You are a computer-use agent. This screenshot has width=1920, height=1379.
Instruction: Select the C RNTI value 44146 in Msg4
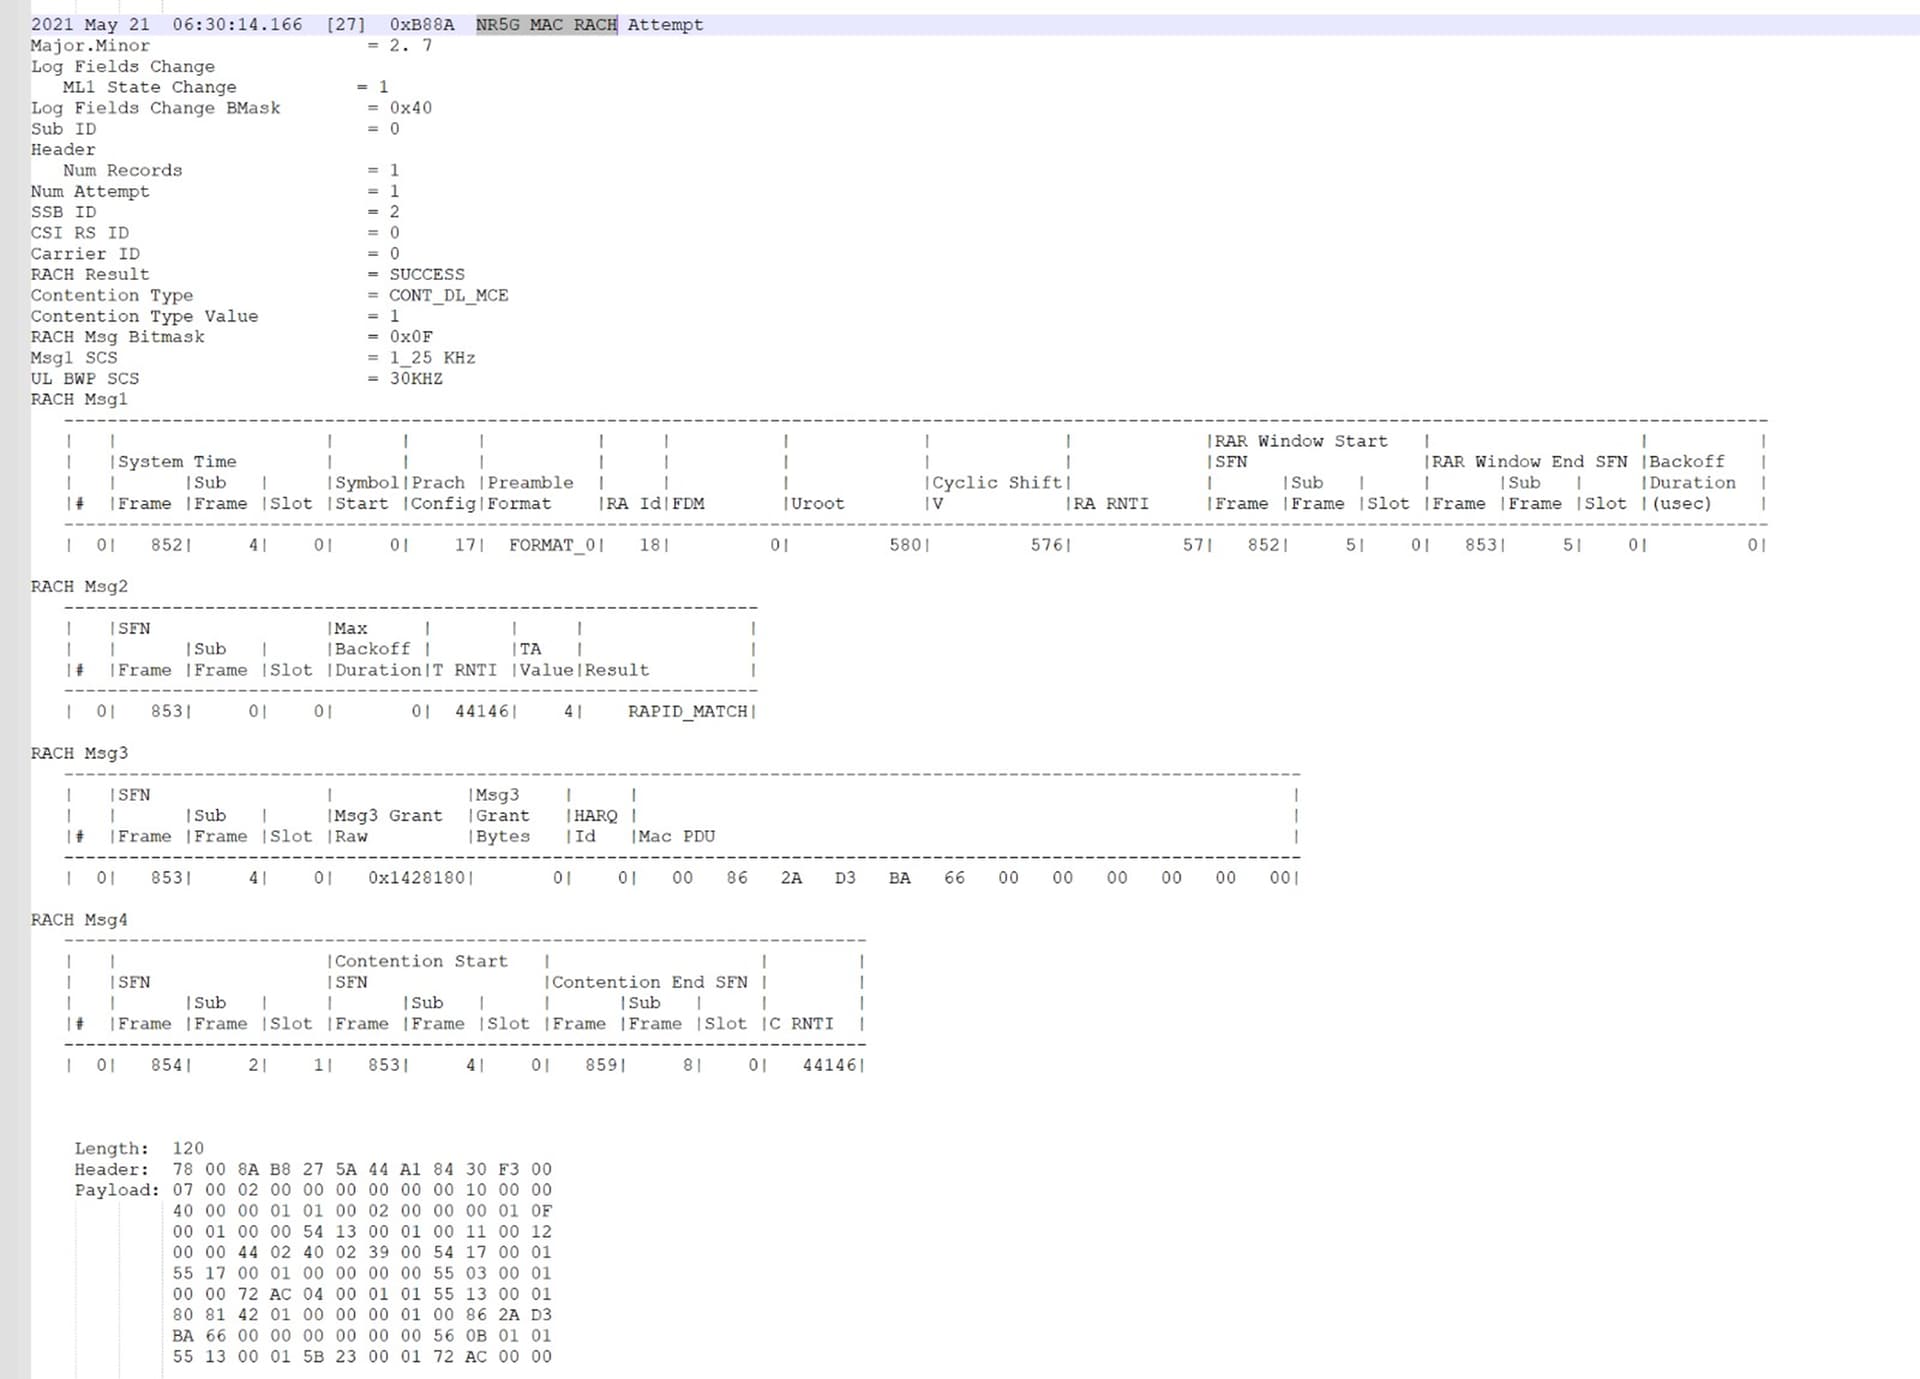(x=830, y=1066)
